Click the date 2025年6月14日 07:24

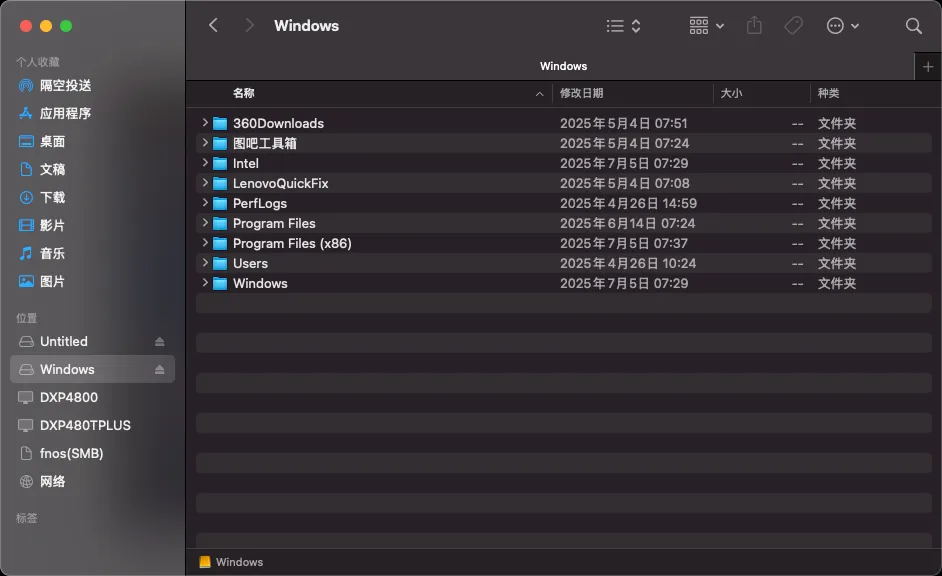(x=627, y=223)
